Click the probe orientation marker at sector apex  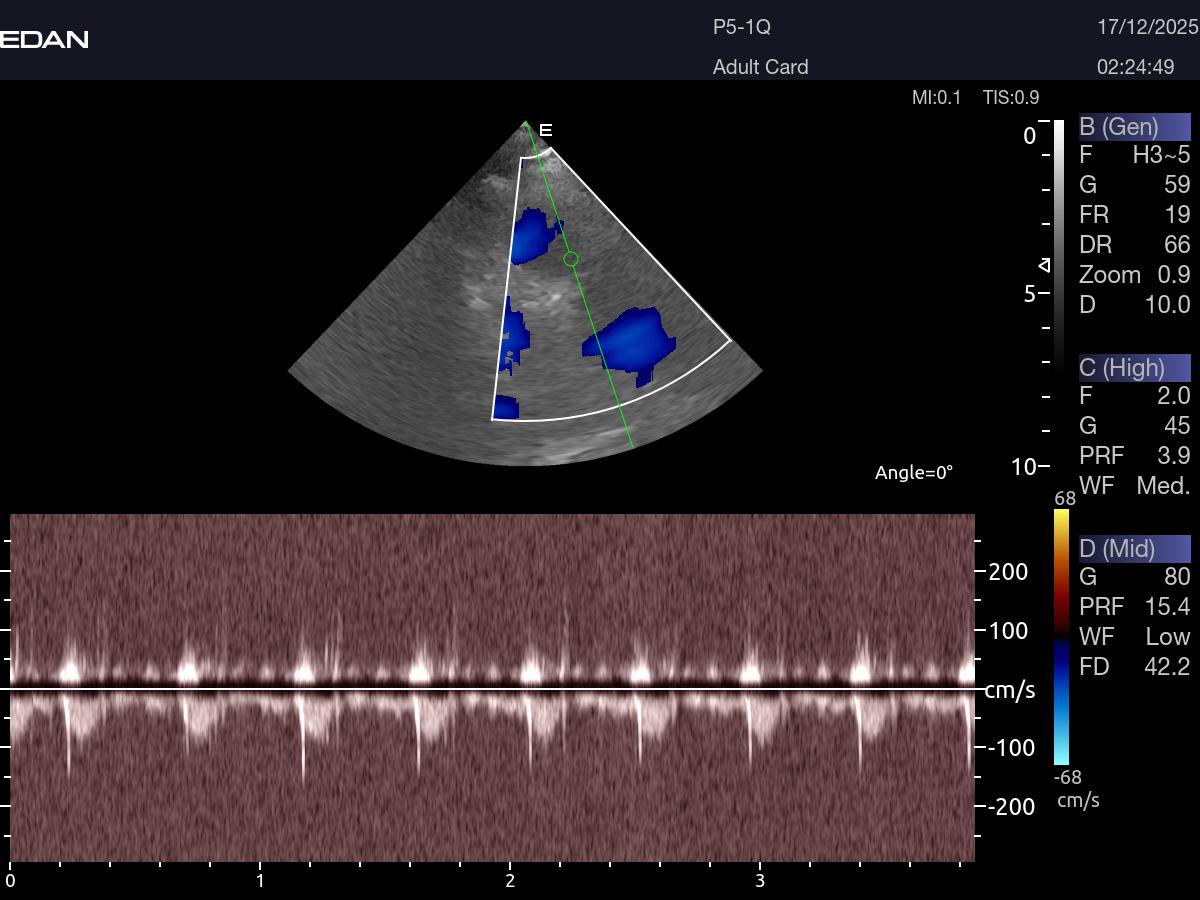pyautogui.click(x=545, y=130)
